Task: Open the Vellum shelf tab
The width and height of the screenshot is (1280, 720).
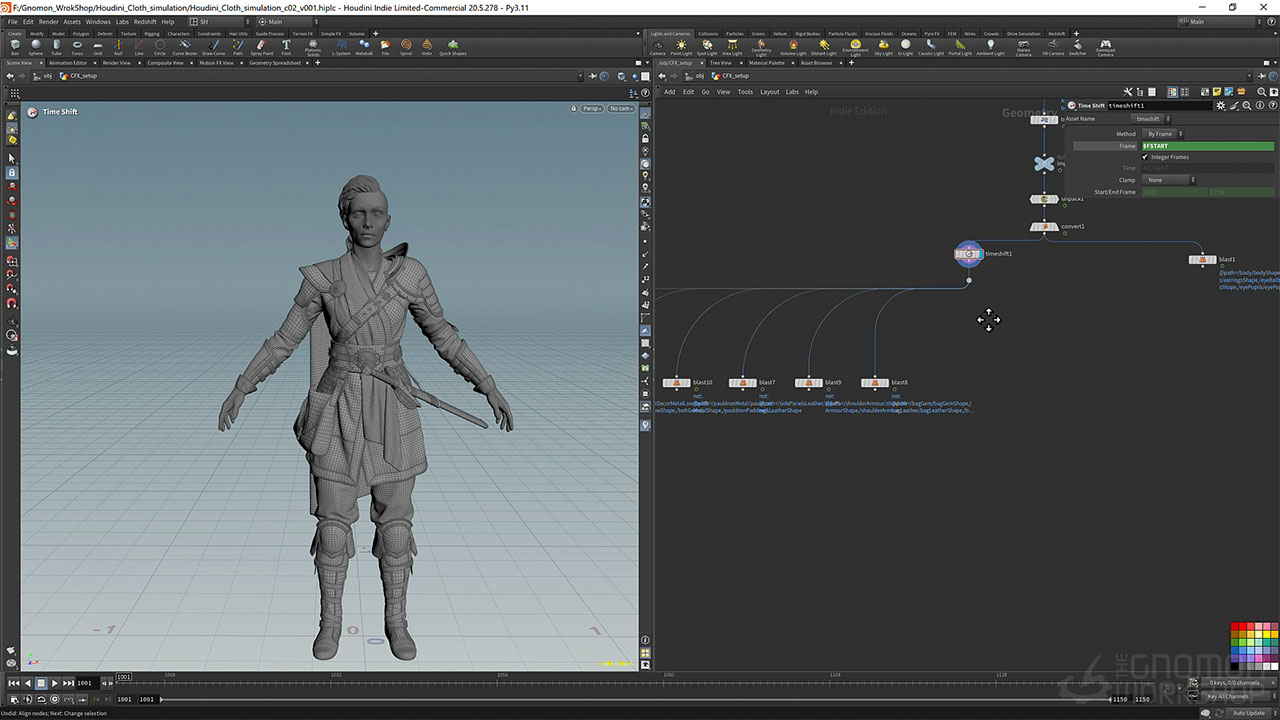Action: (779, 33)
